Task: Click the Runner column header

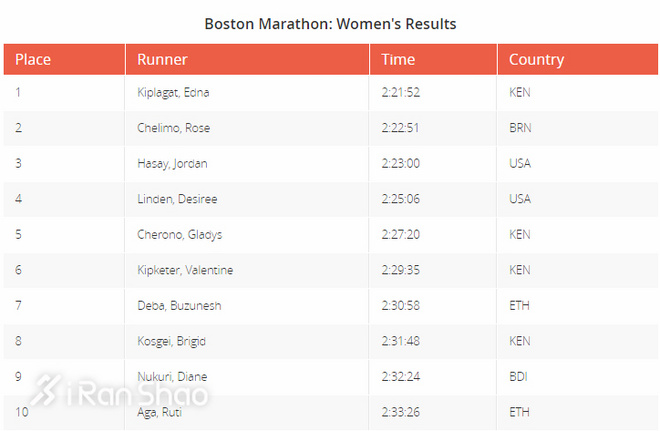Action: [x=162, y=60]
